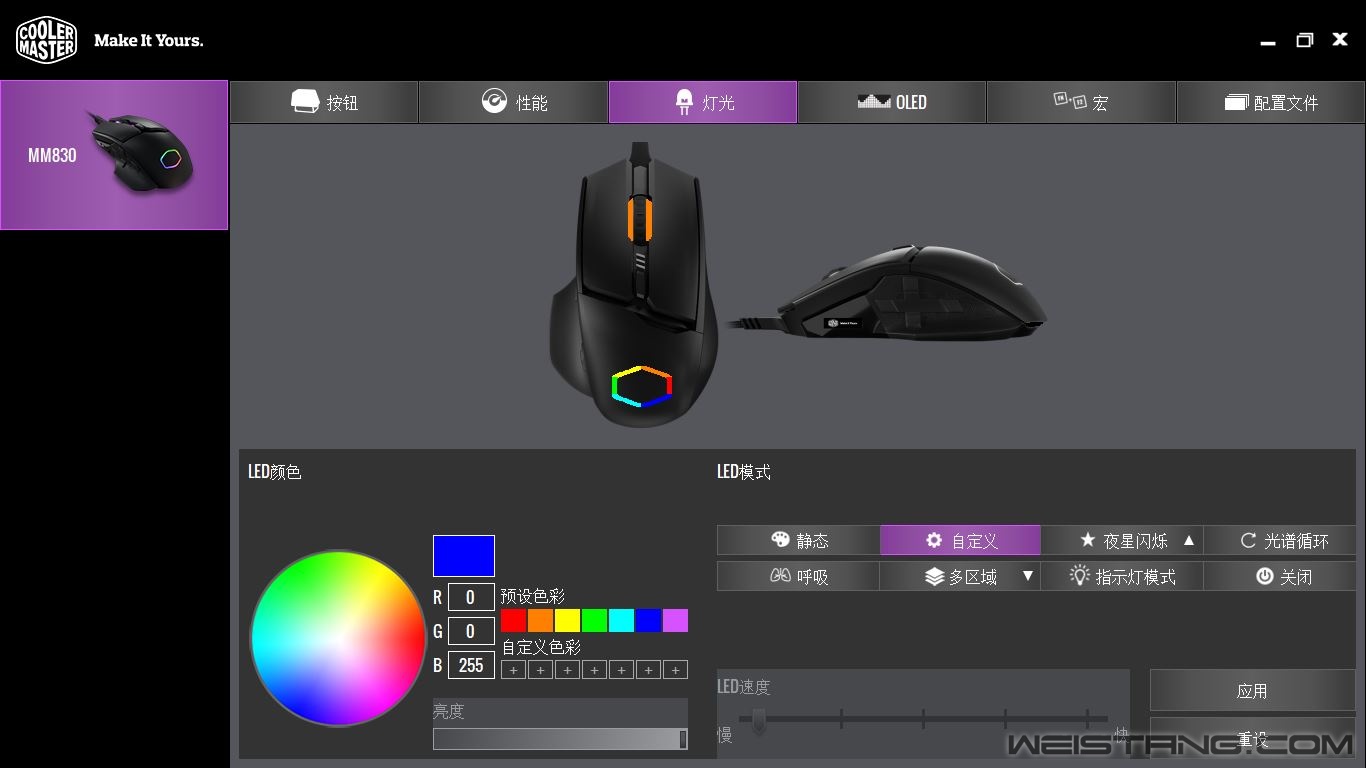Viewport: 1366px width, 768px height.
Task: Click the Cooler Master logo
Action: click(x=46, y=40)
